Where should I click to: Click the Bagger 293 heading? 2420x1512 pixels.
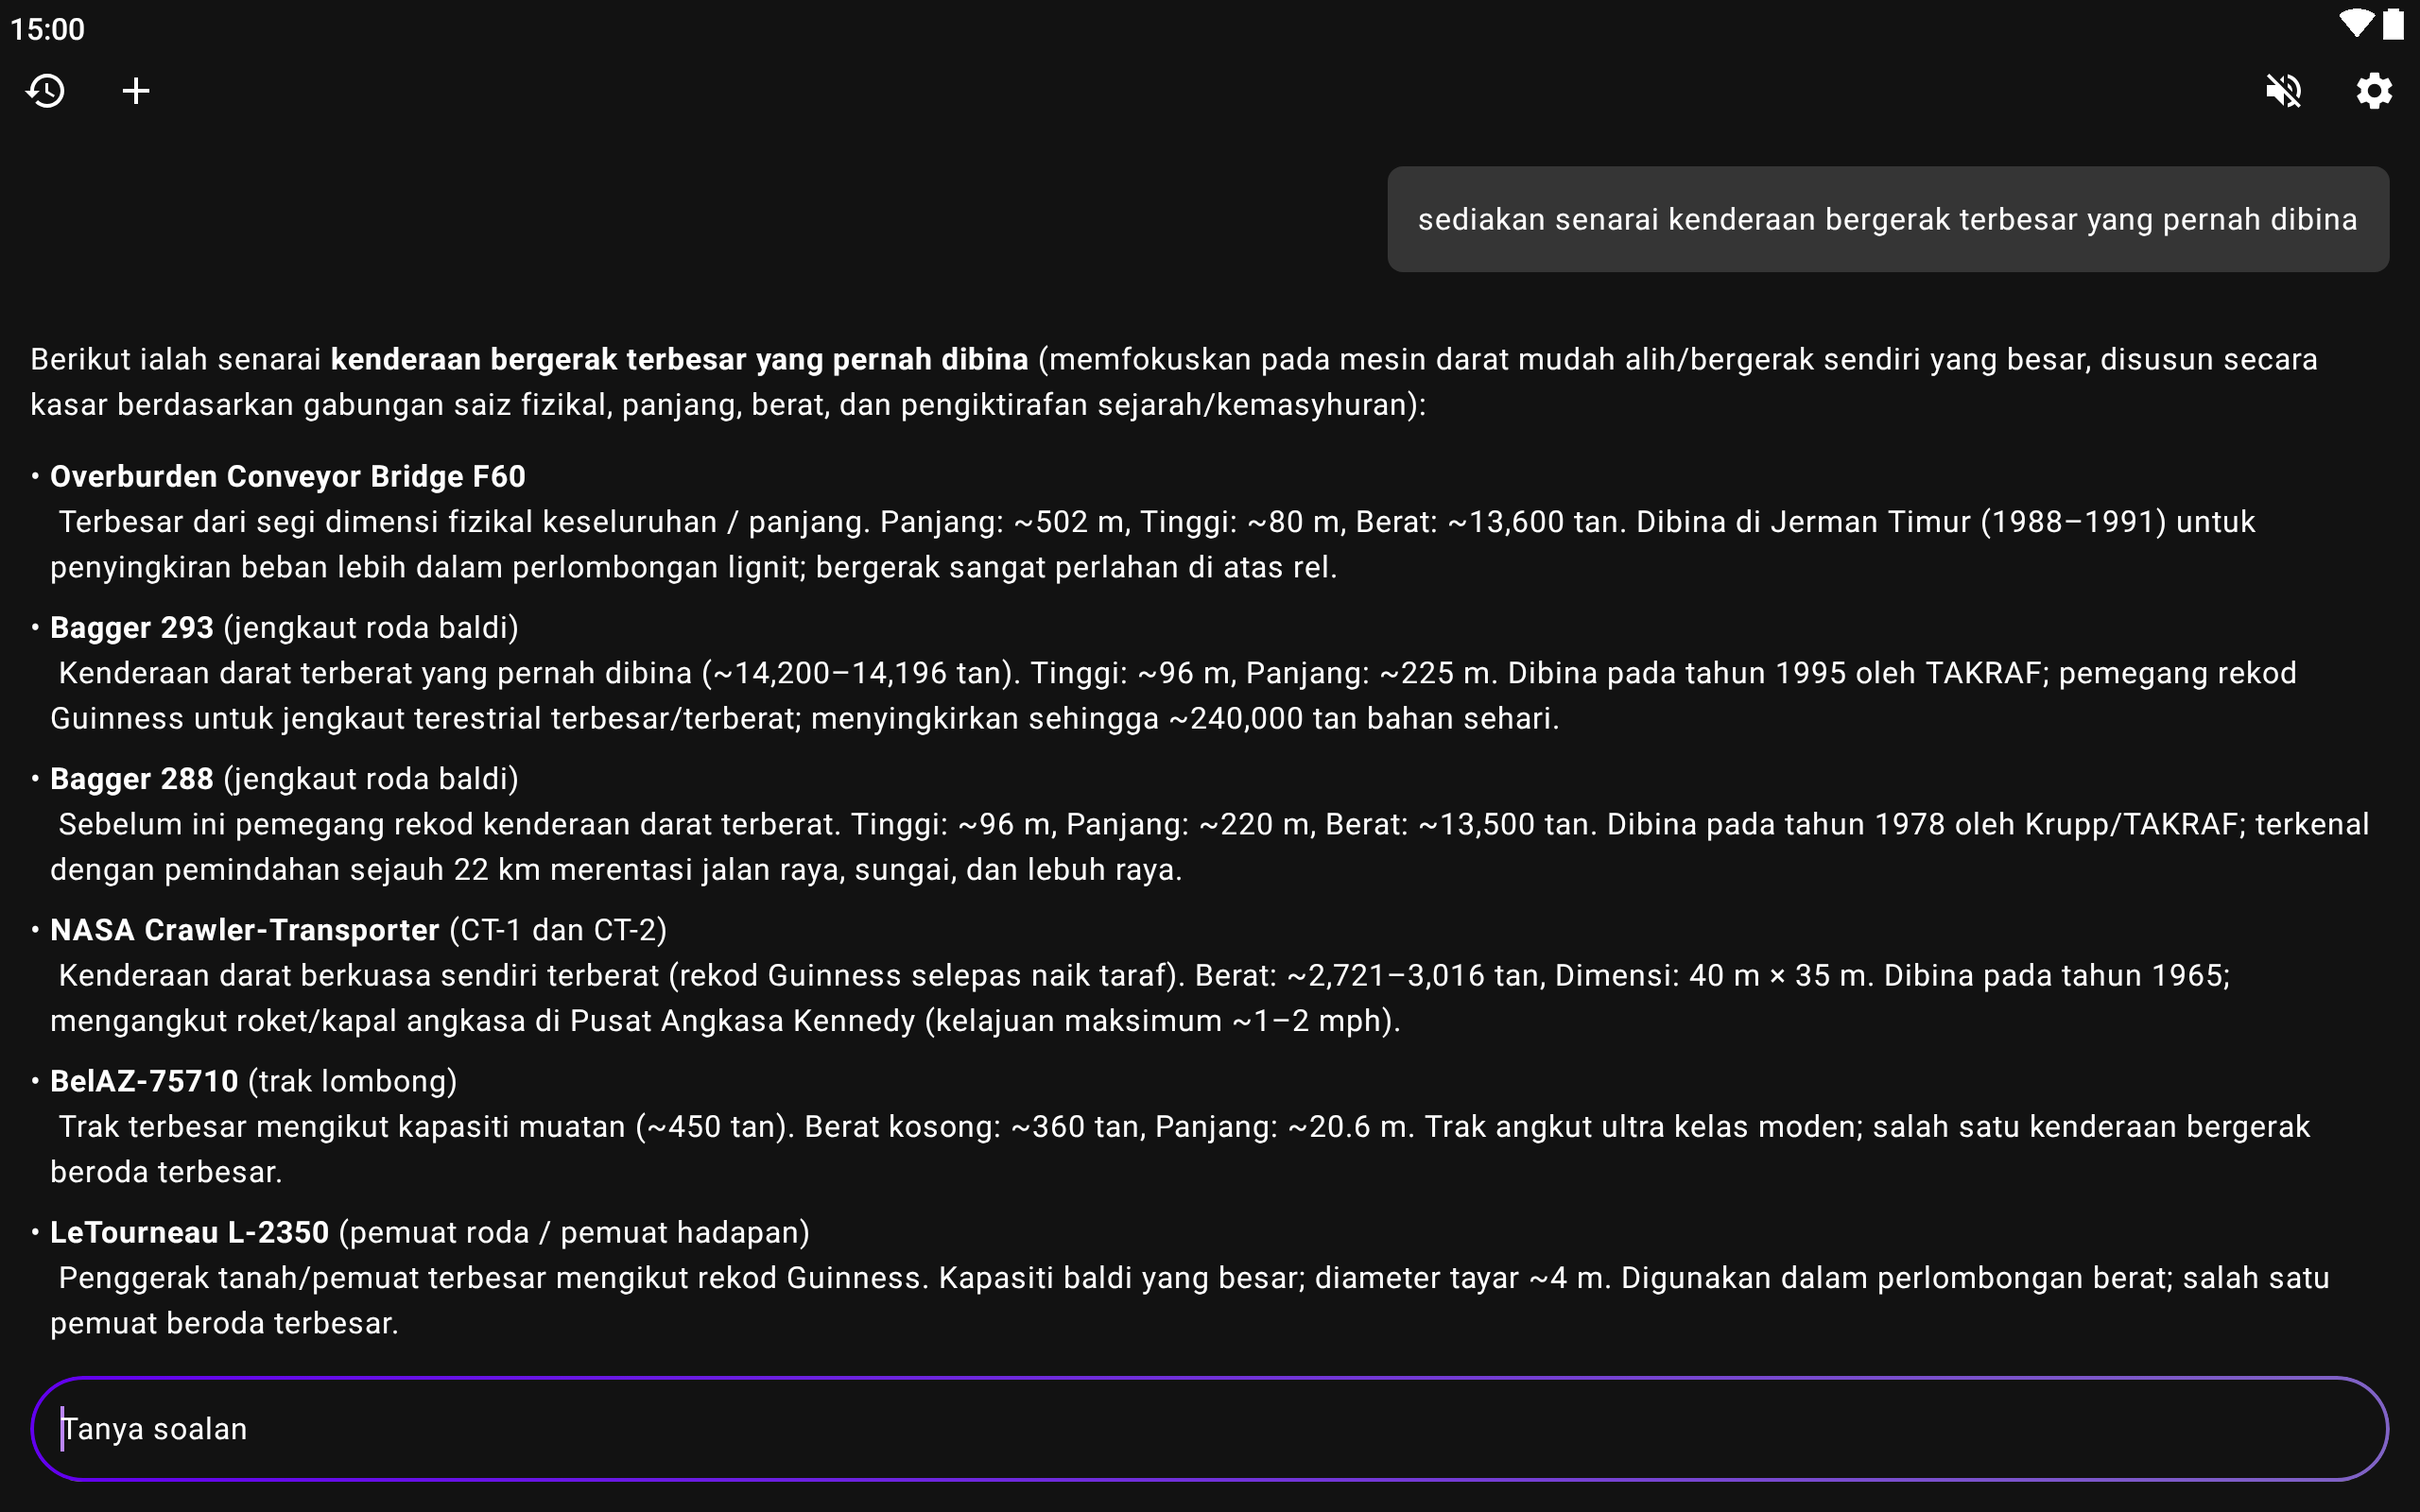coord(132,627)
